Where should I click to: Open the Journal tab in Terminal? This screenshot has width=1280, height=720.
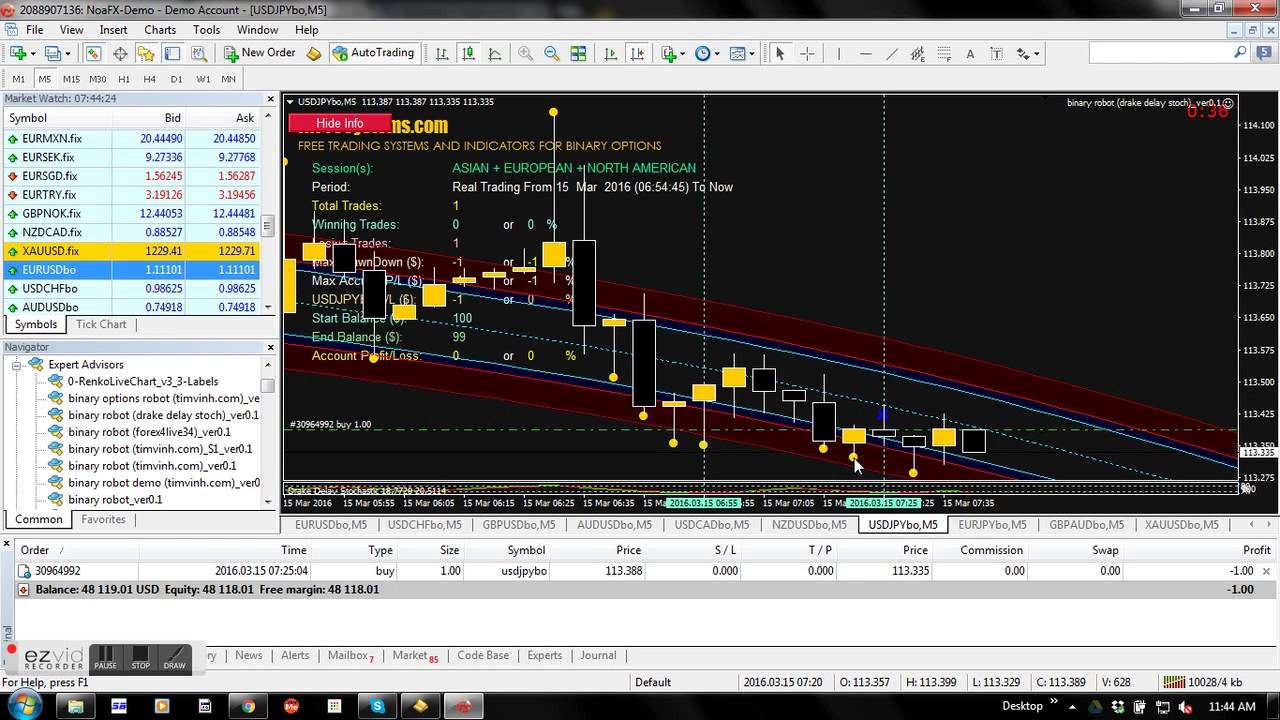[598, 656]
